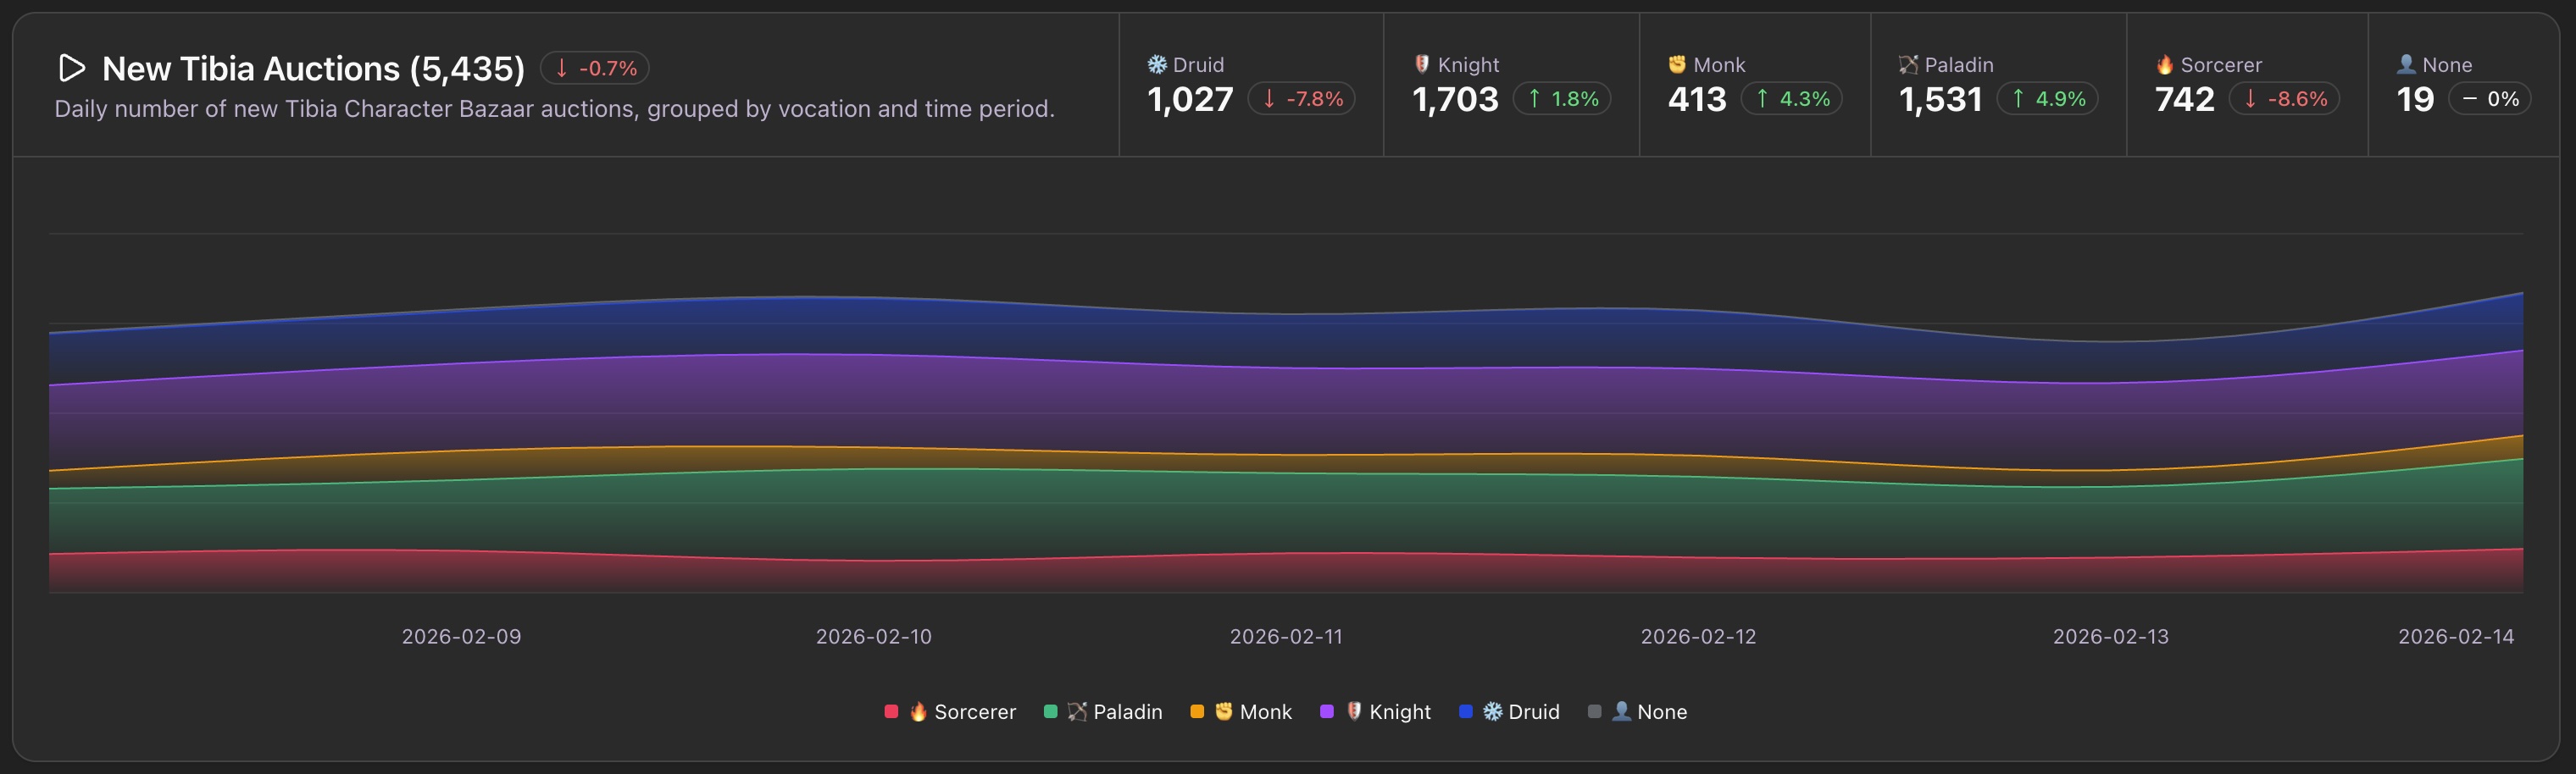This screenshot has width=2576, height=774.
Task: Click the 2026-02-10 date label on the axis
Action: point(874,637)
